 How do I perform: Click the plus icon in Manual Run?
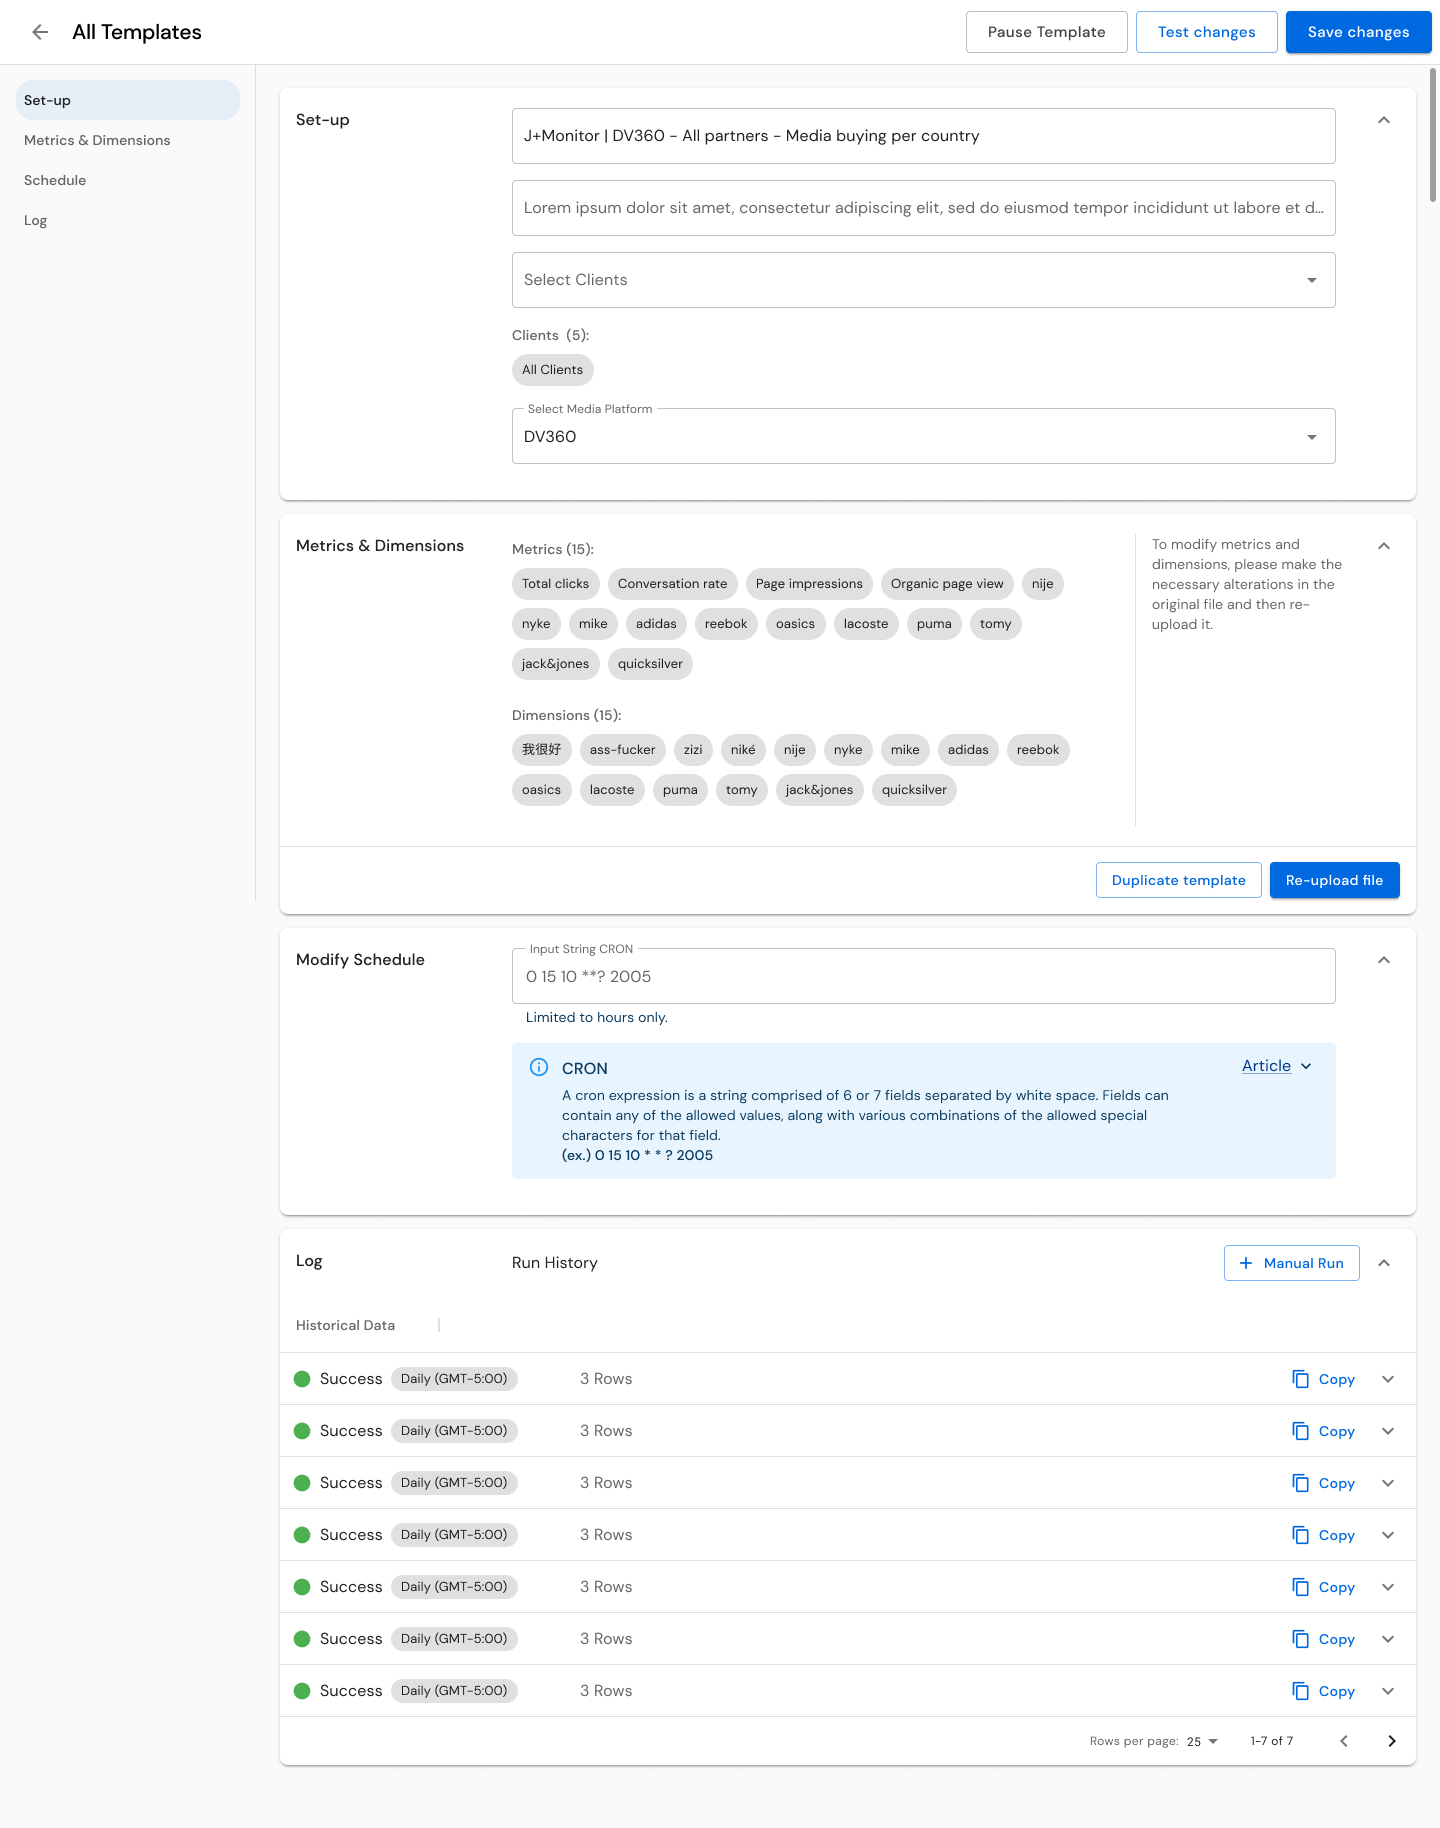tap(1246, 1263)
